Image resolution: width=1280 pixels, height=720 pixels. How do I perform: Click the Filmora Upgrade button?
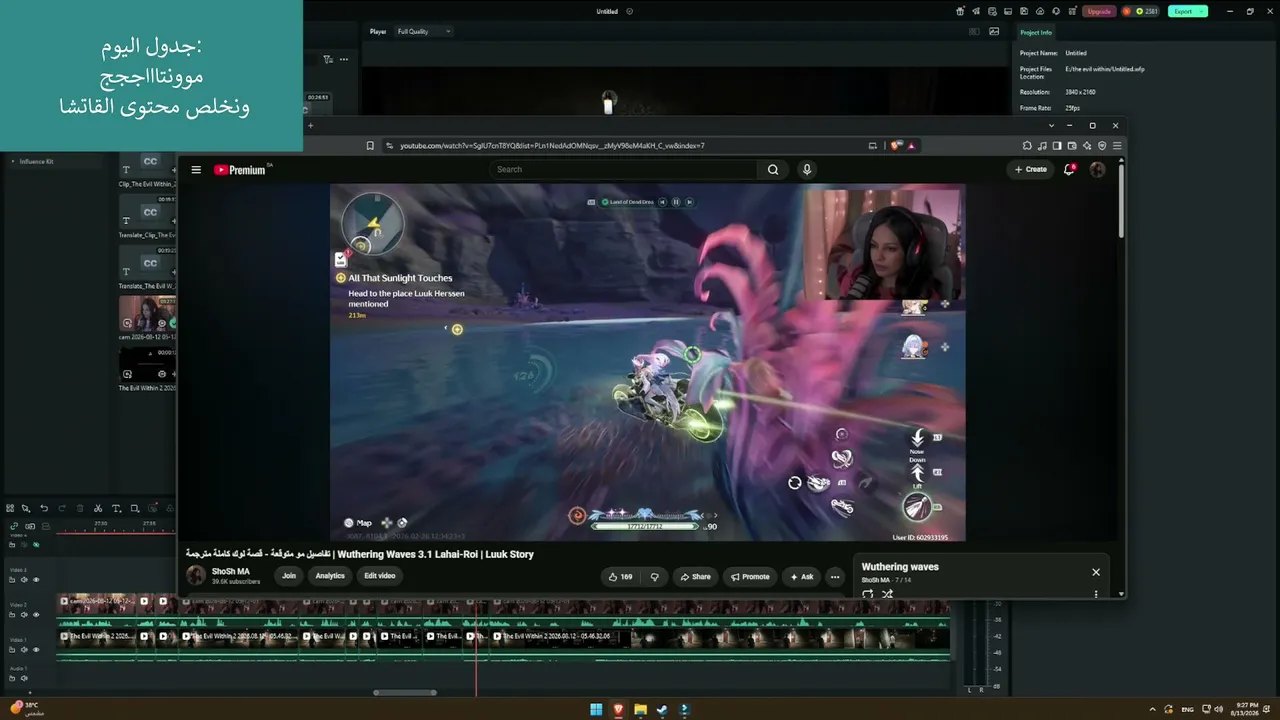pyautogui.click(x=1099, y=12)
